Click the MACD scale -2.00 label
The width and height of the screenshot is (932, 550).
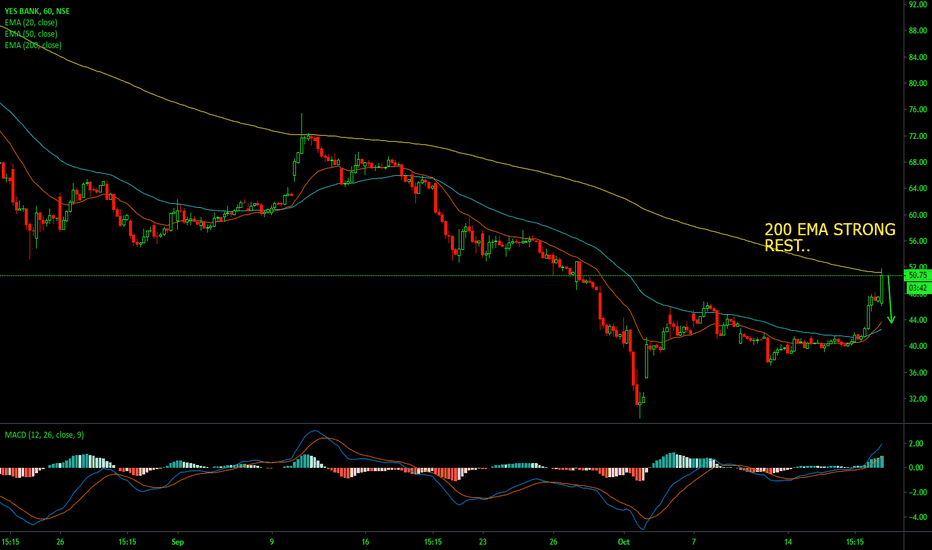pos(915,492)
